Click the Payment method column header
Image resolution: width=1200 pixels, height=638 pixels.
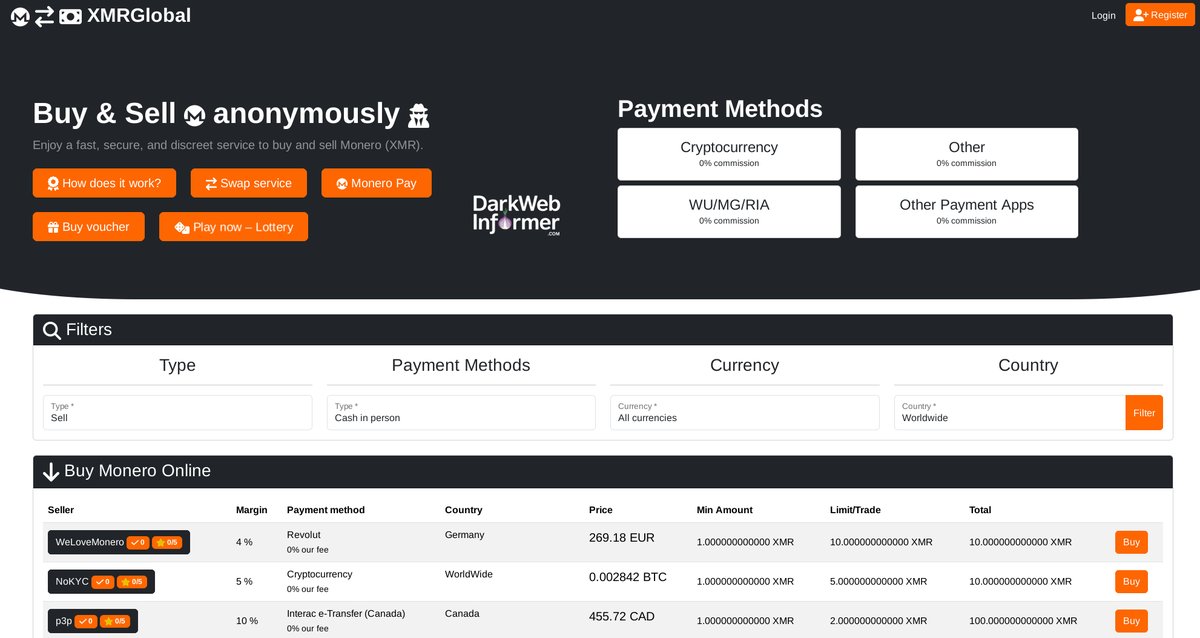click(x=326, y=510)
